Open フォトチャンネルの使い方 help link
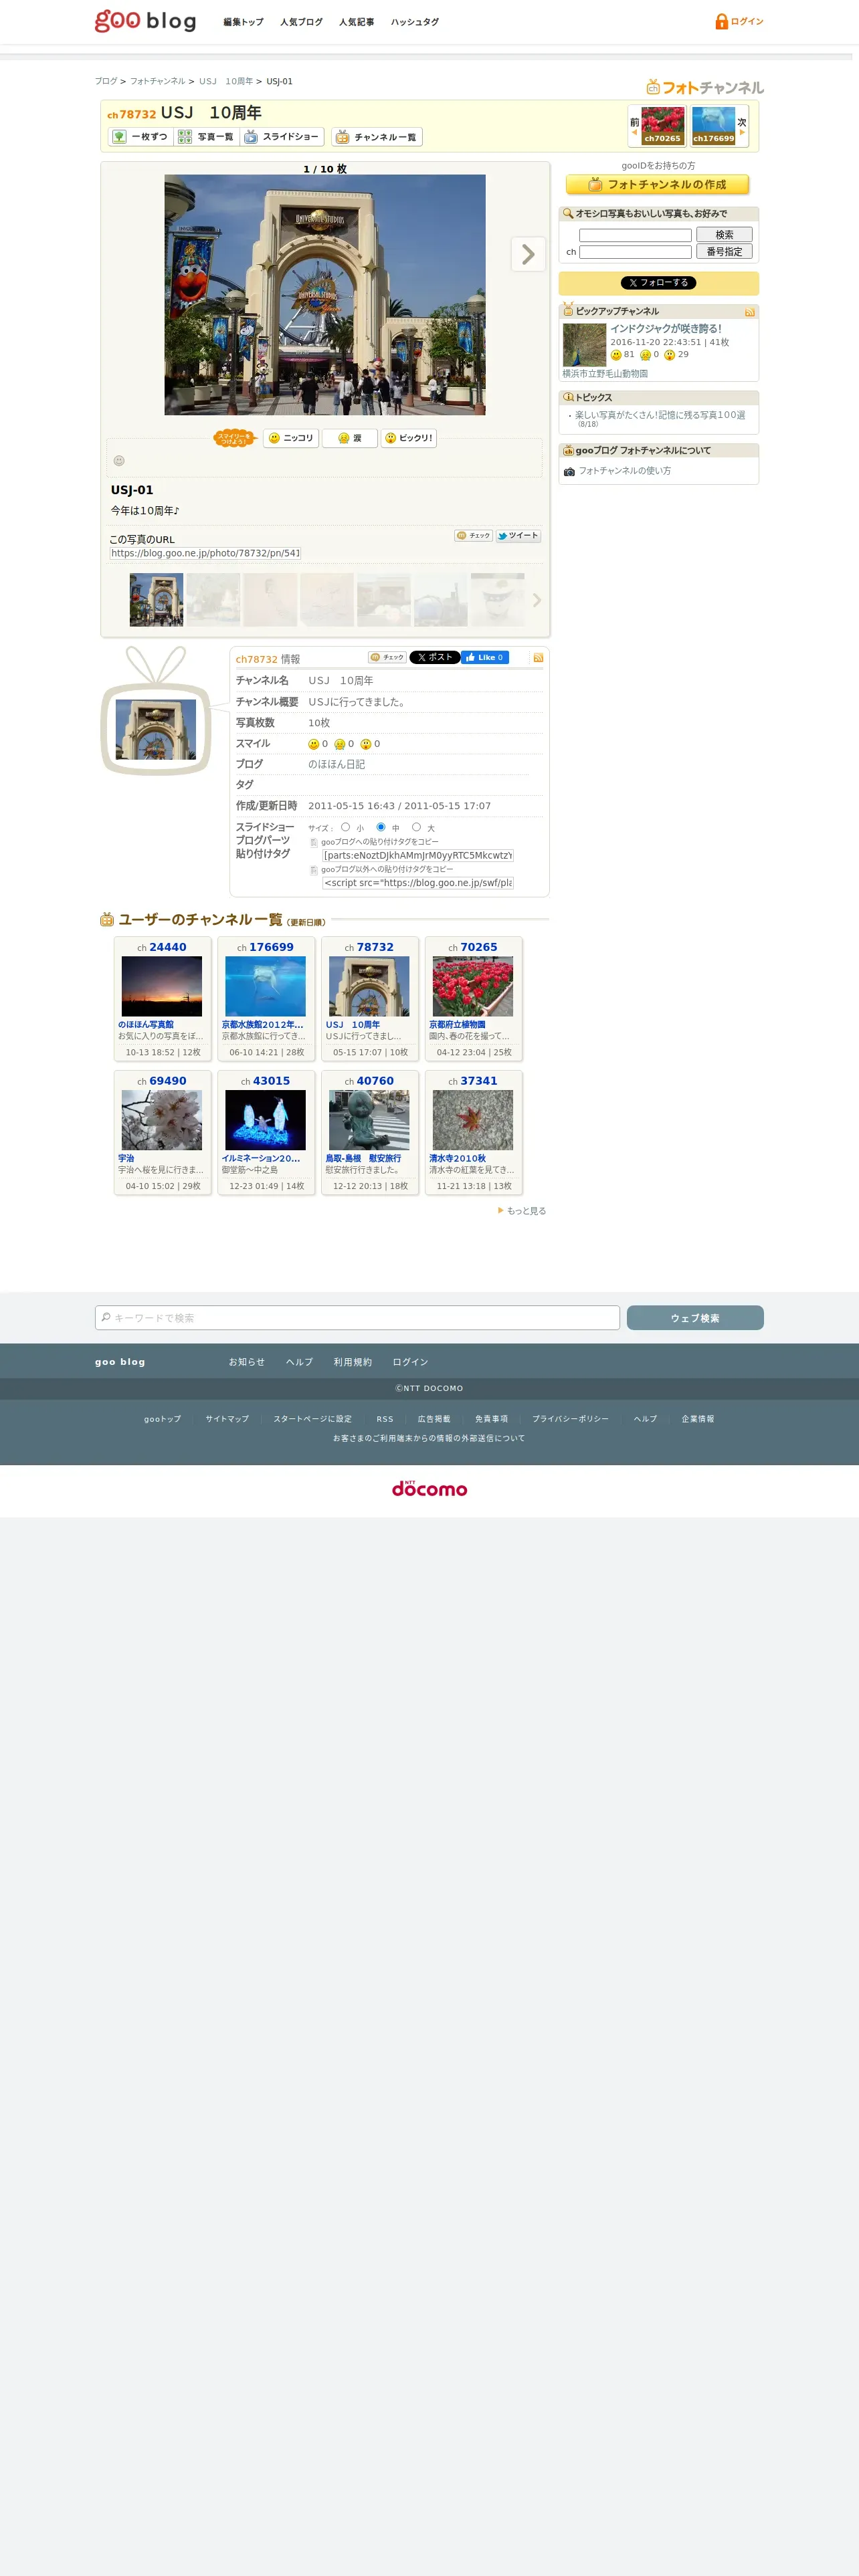Image resolution: width=859 pixels, height=2576 pixels. (624, 471)
